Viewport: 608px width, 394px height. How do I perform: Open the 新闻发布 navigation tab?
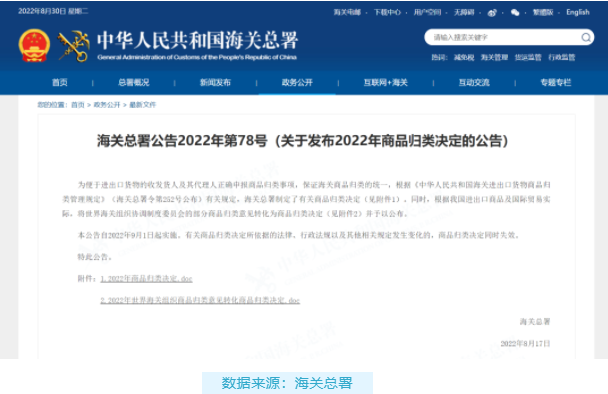click(215, 82)
